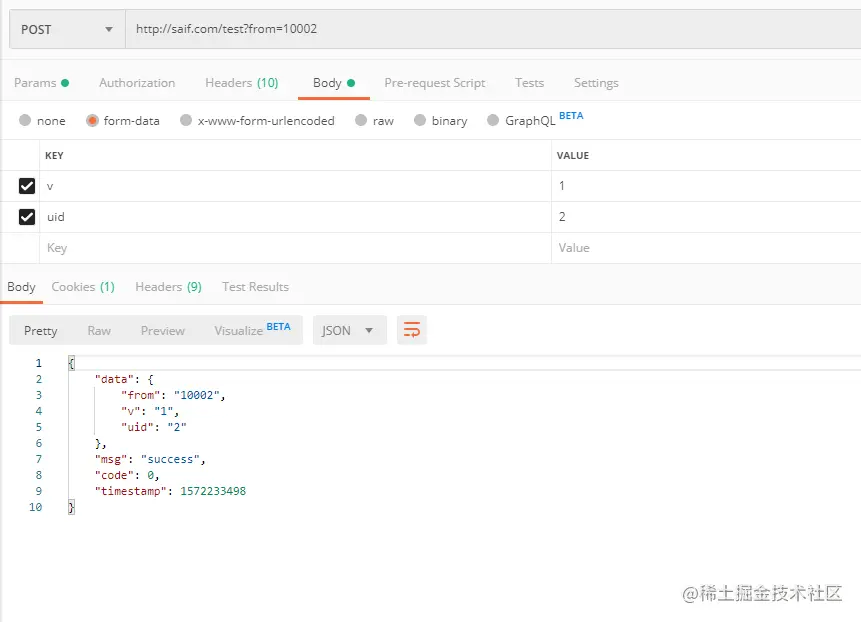Click the "success" msg value
This screenshot has height=622, width=861.
(x=170, y=460)
